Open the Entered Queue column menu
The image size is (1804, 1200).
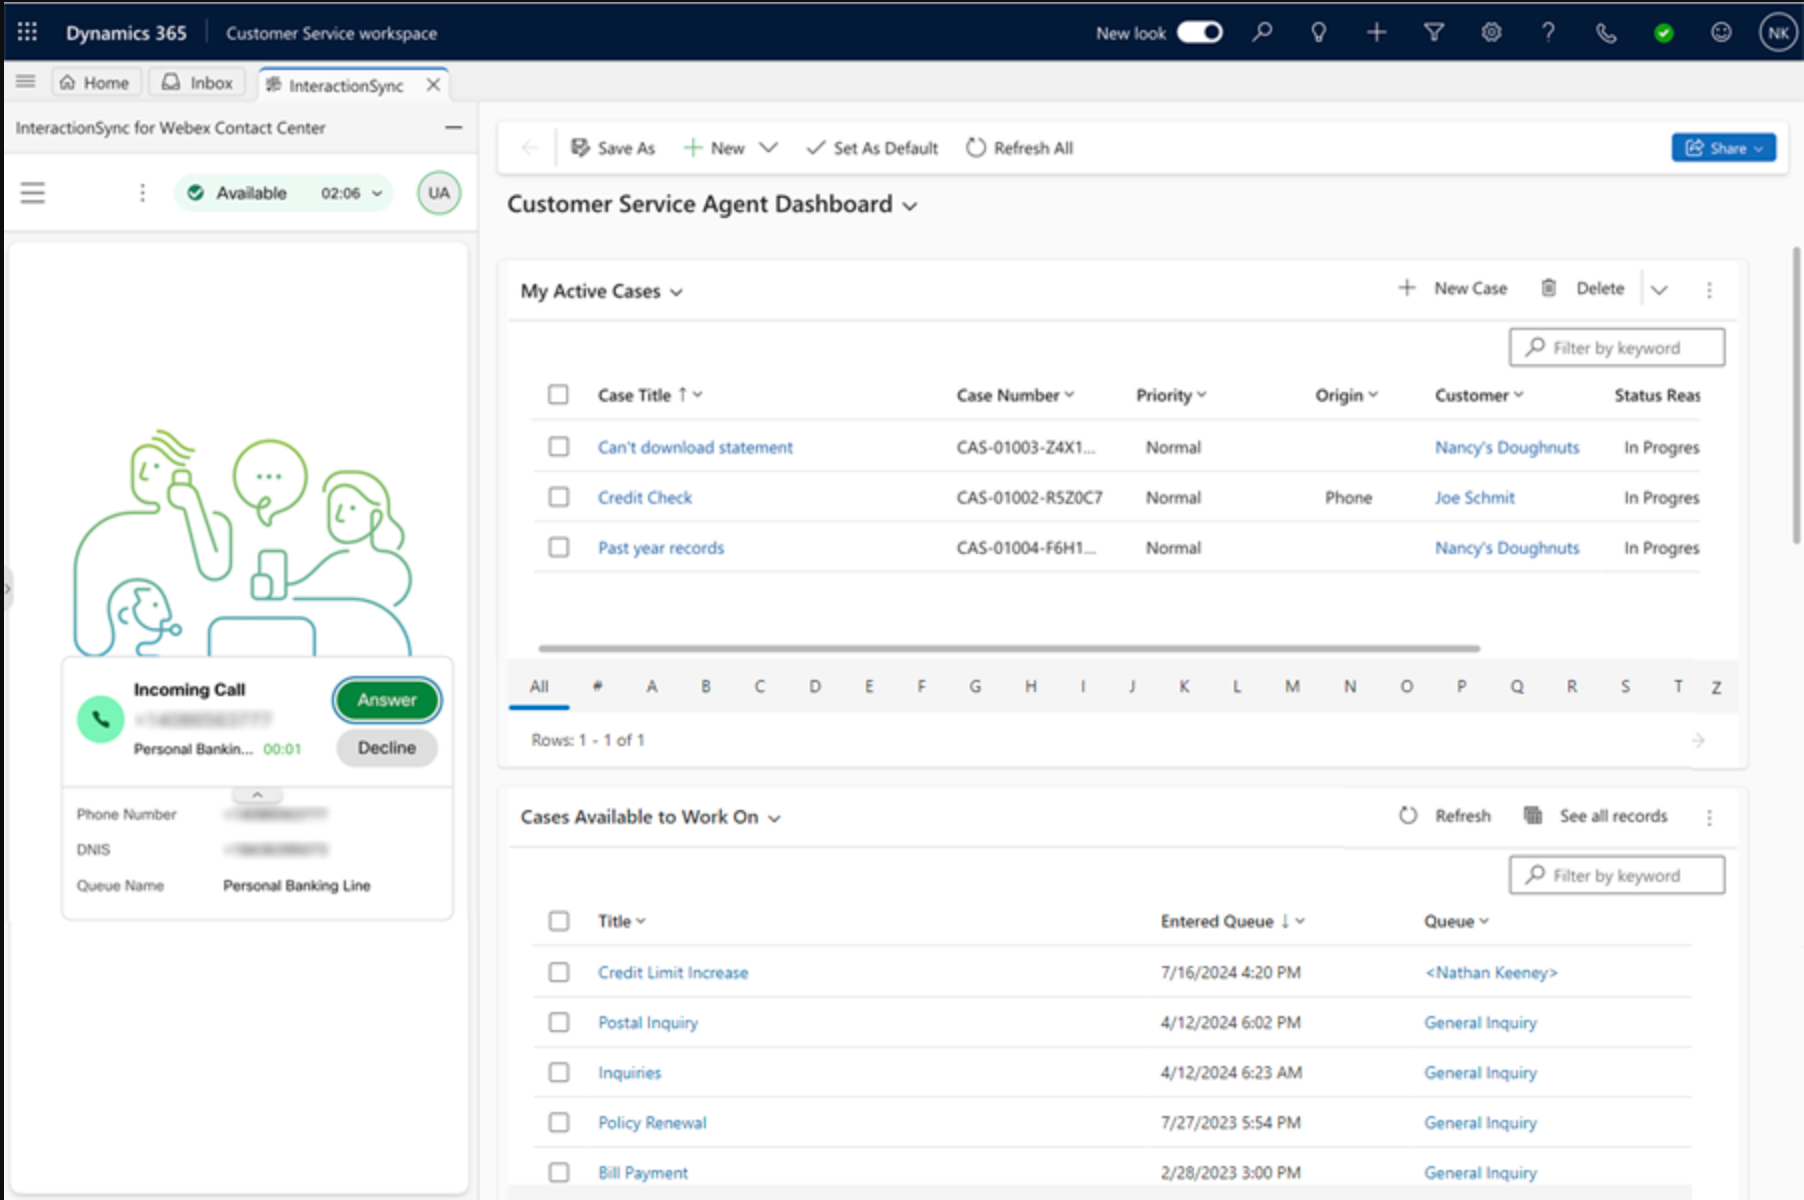(1232, 921)
